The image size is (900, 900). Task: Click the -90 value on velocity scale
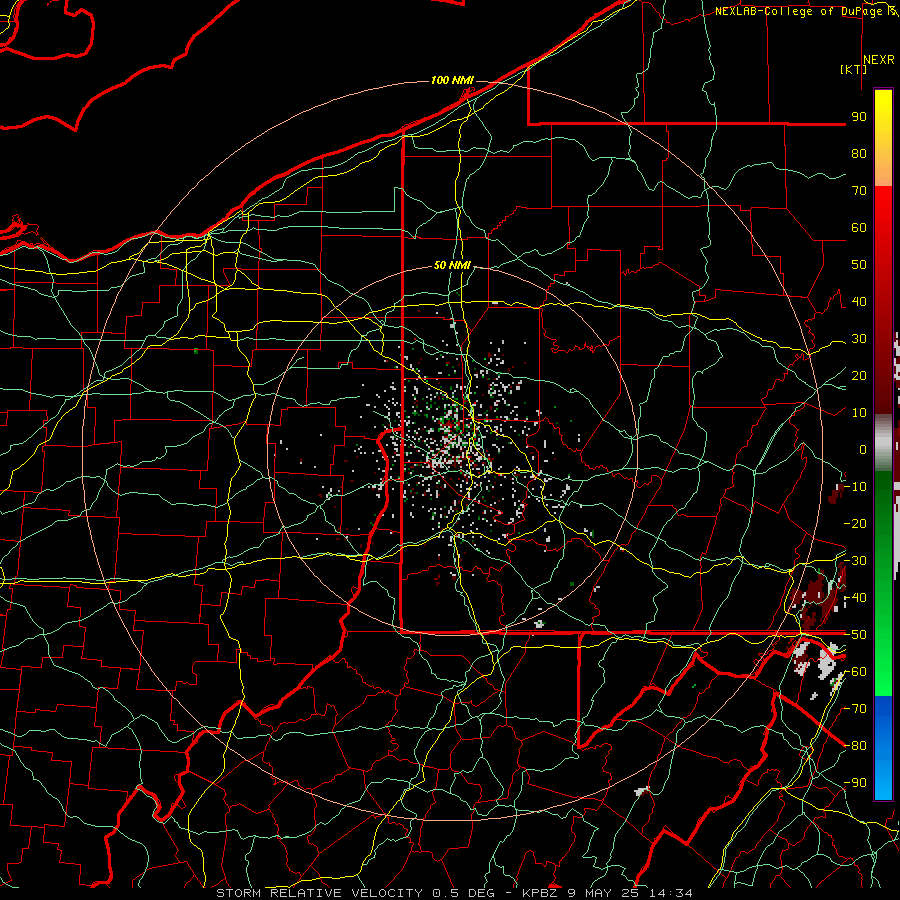pos(855,783)
